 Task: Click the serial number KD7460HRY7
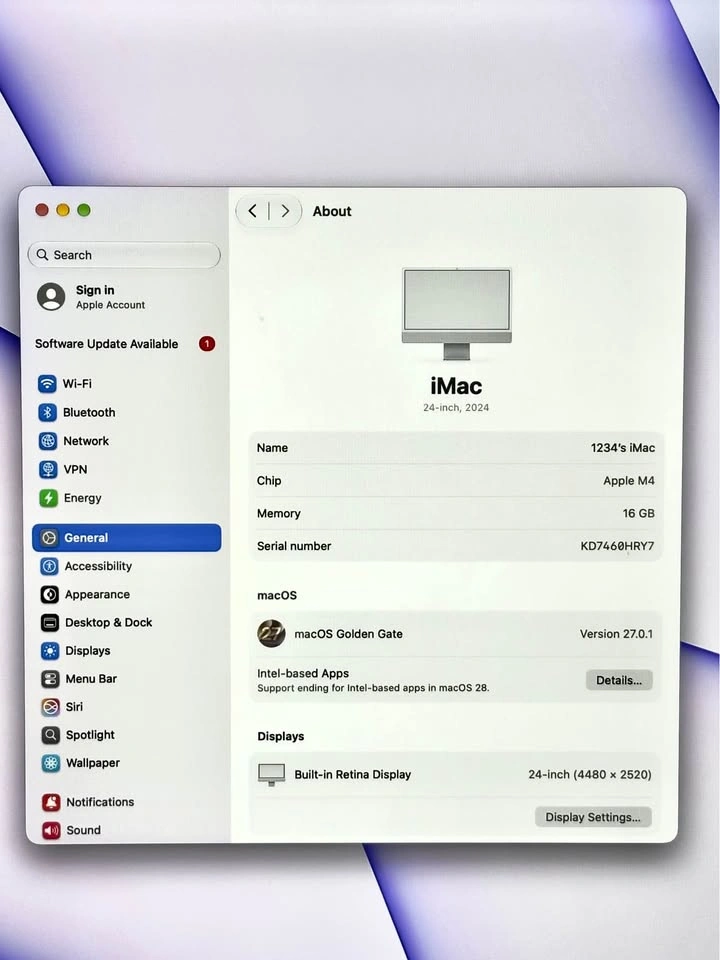(x=617, y=546)
